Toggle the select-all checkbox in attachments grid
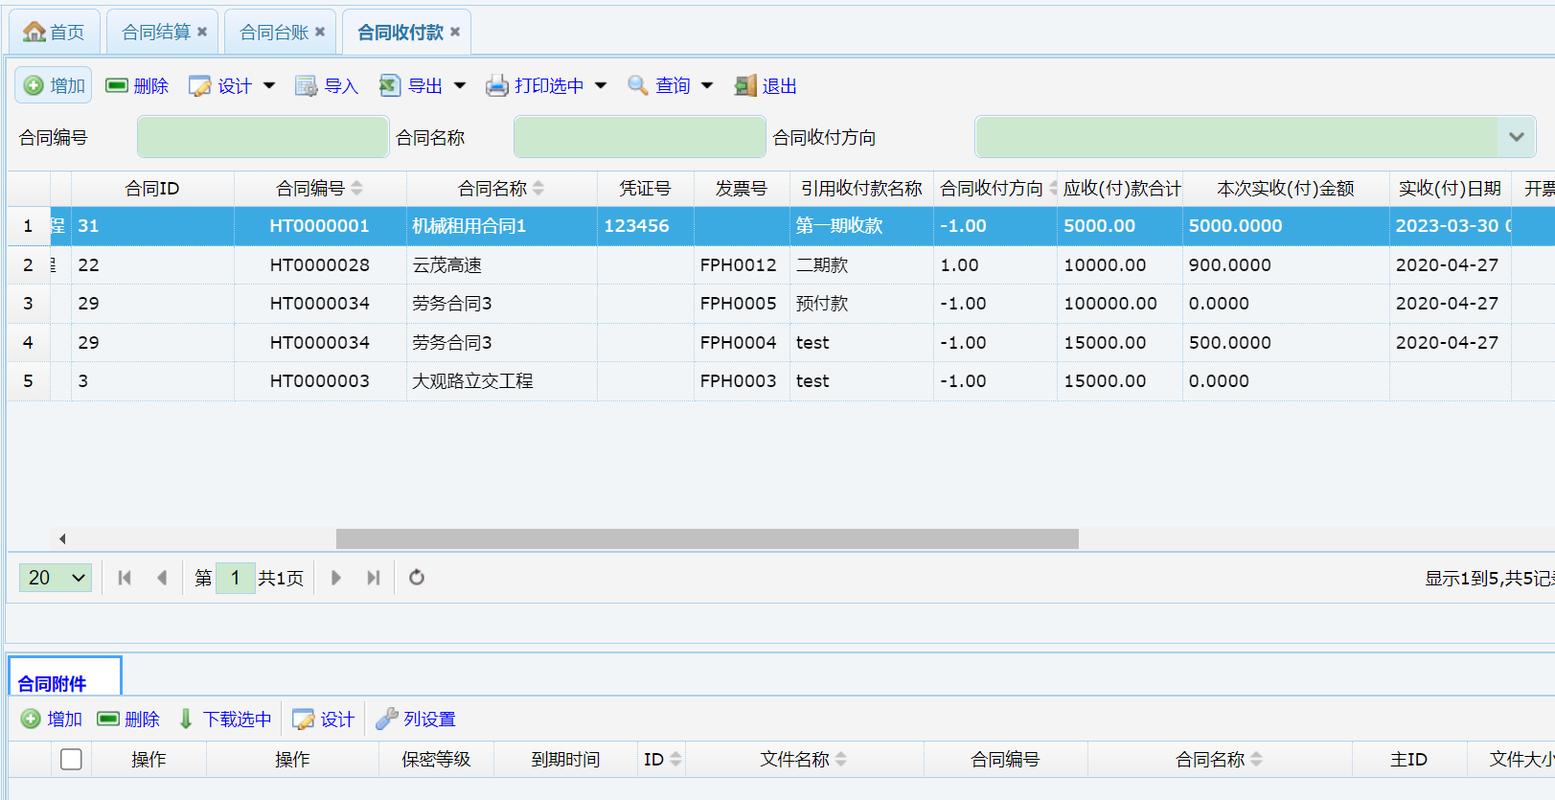The width and height of the screenshot is (1555, 800). point(71,759)
